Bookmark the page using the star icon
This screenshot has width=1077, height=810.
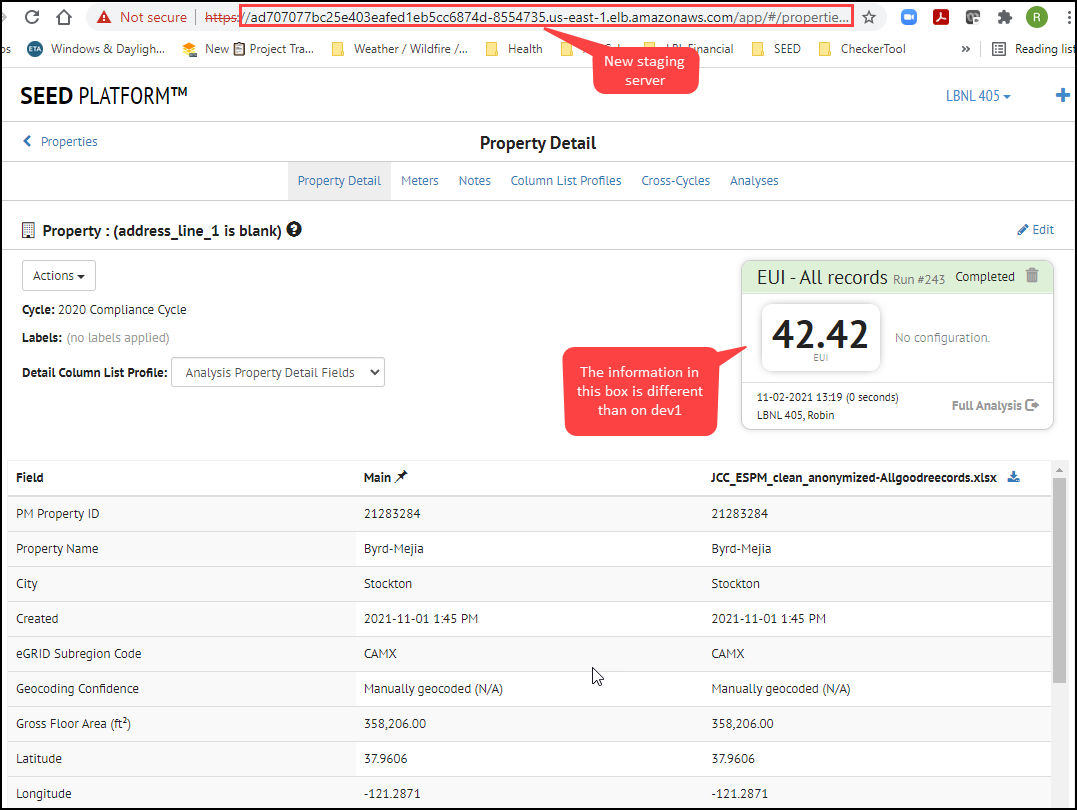click(x=870, y=16)
